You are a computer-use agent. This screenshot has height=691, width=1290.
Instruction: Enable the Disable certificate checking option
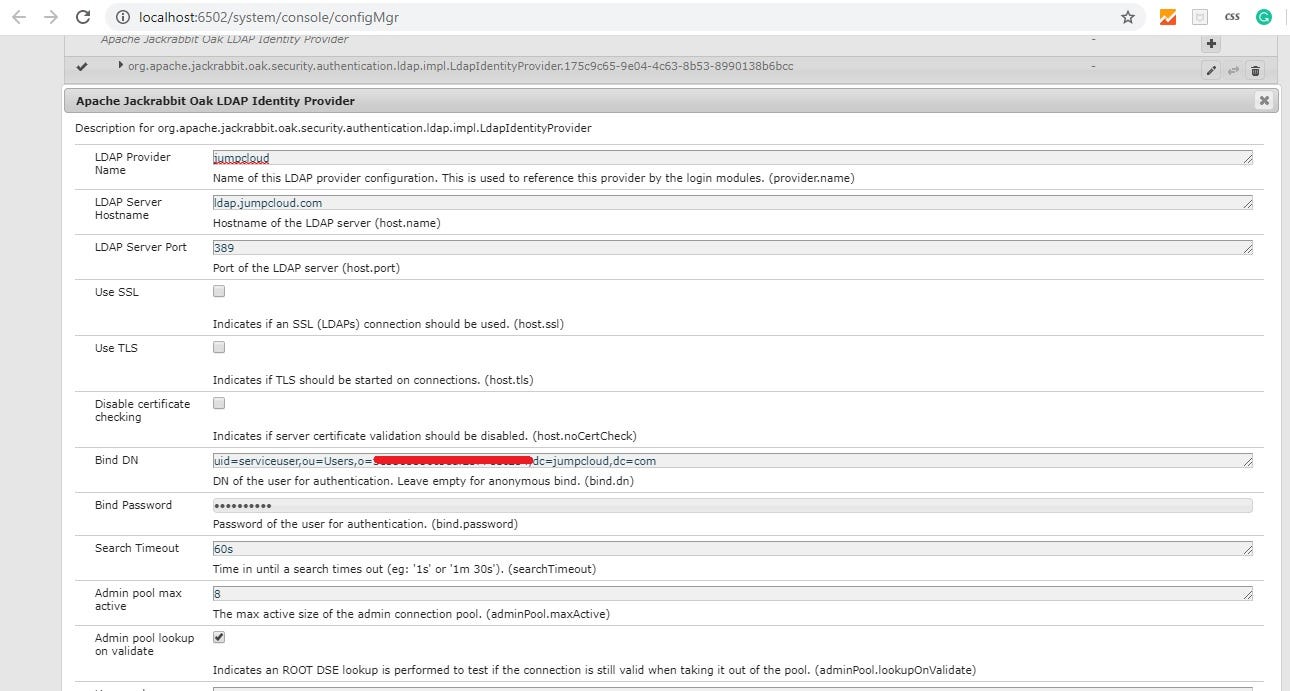pyautogui.click(x=218, y=403)
